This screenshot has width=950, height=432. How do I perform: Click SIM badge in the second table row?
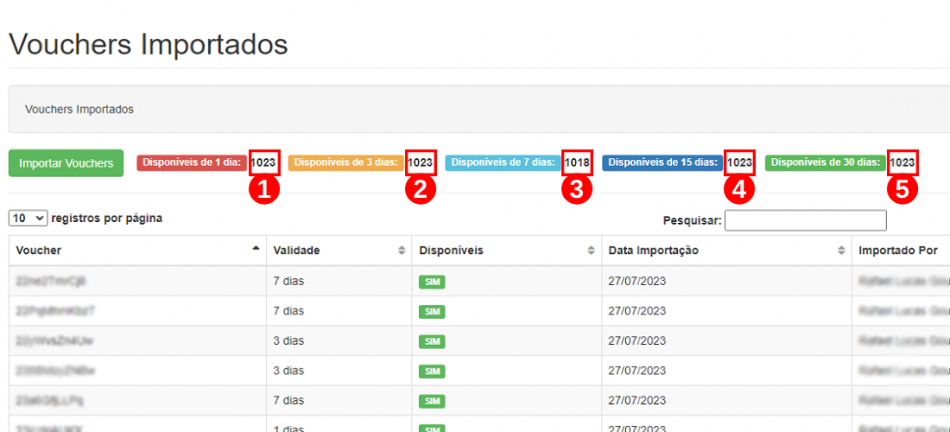click(432, 311)
